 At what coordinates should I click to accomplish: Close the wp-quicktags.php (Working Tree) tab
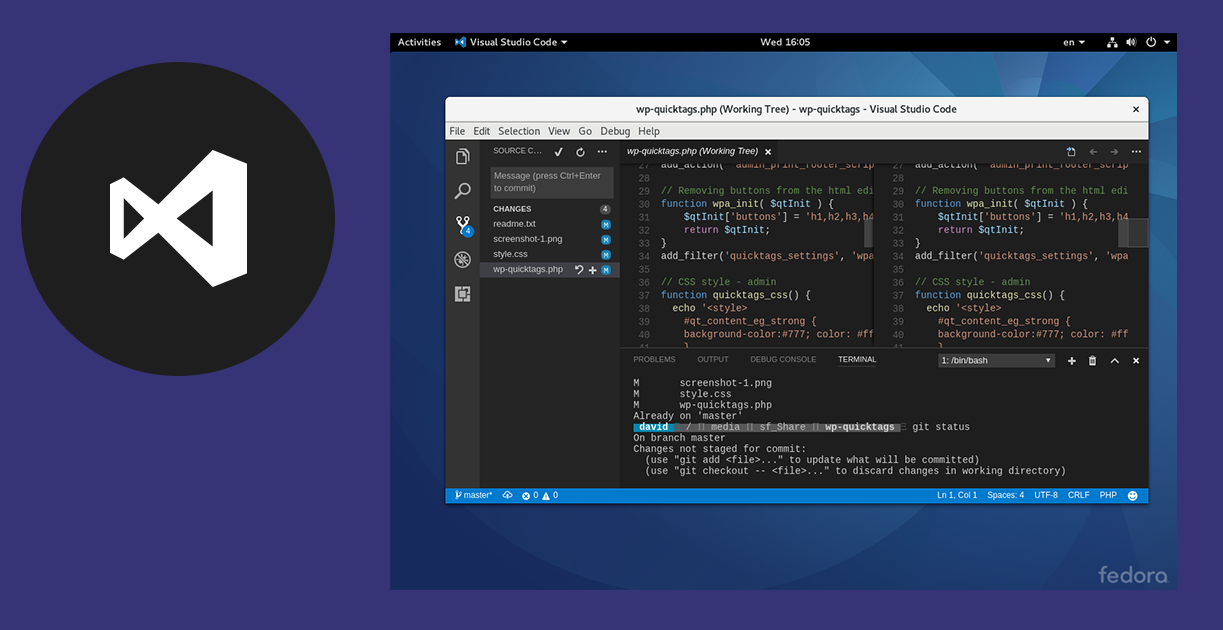[x=768, y=152]
